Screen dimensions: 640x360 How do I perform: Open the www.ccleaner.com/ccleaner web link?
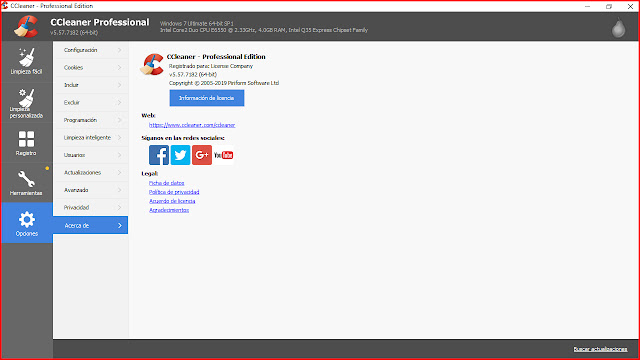click(x=192, y=125)
